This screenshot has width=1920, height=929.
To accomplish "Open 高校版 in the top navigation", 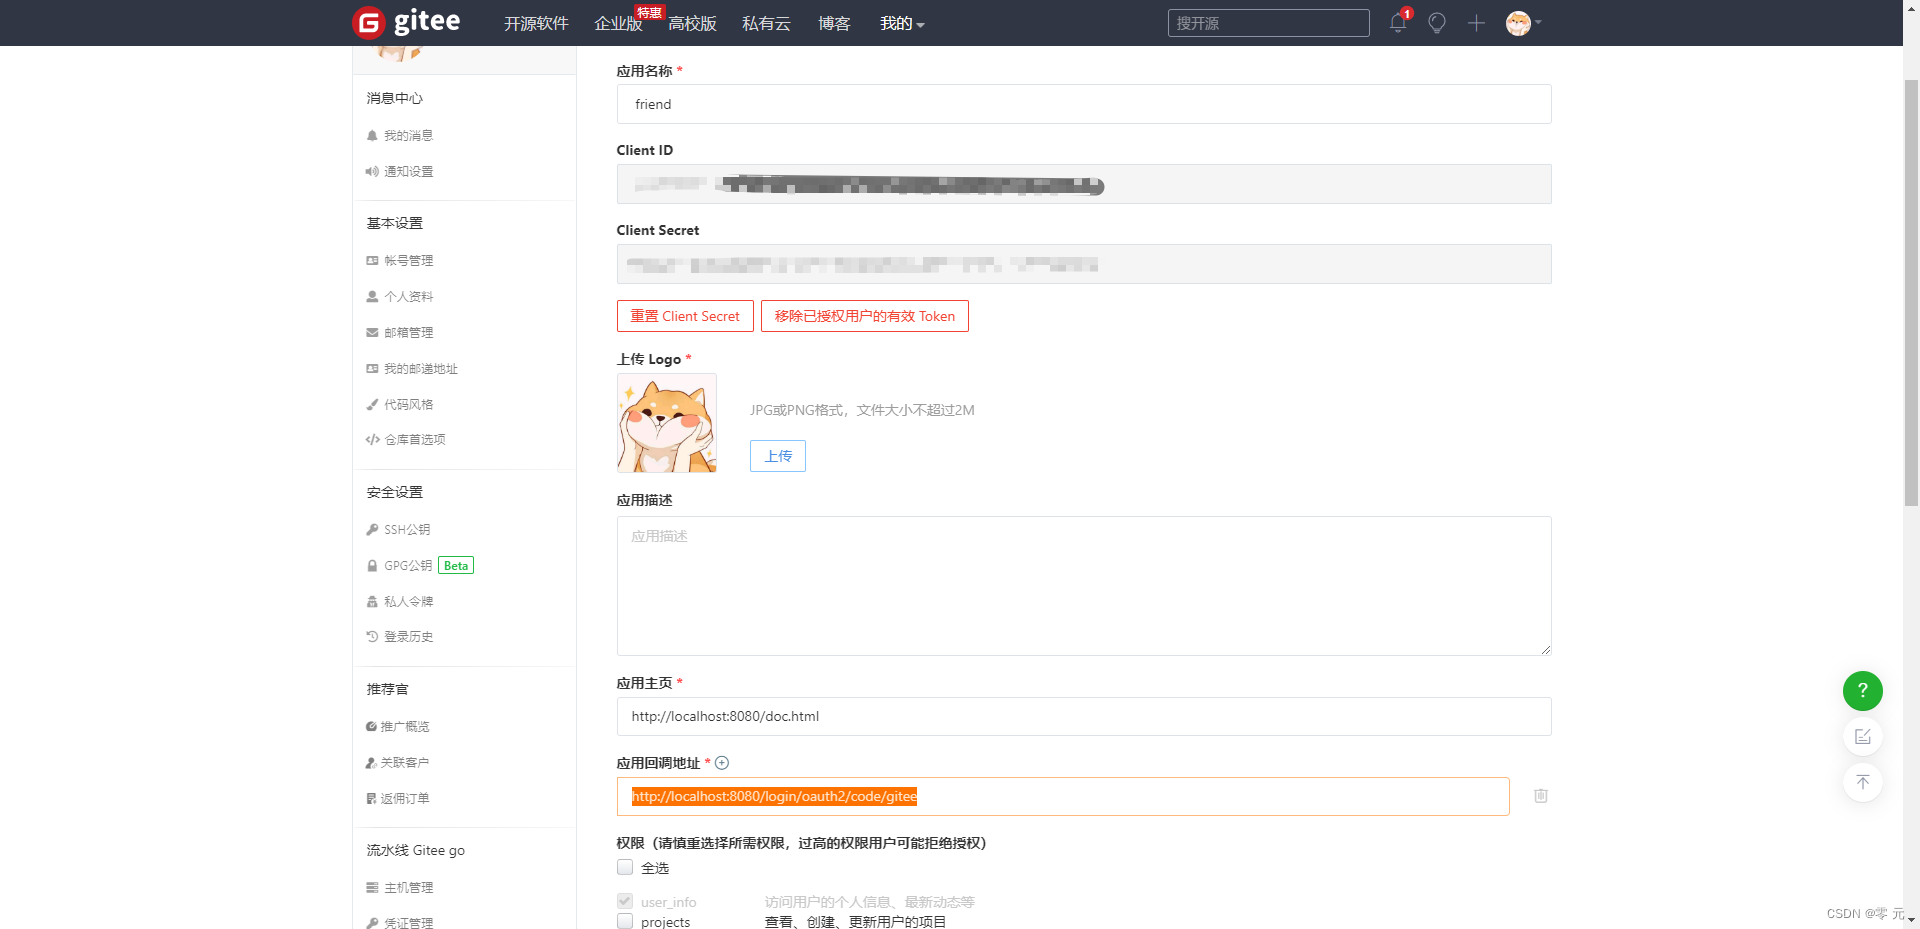I will (x=692, y=23).
